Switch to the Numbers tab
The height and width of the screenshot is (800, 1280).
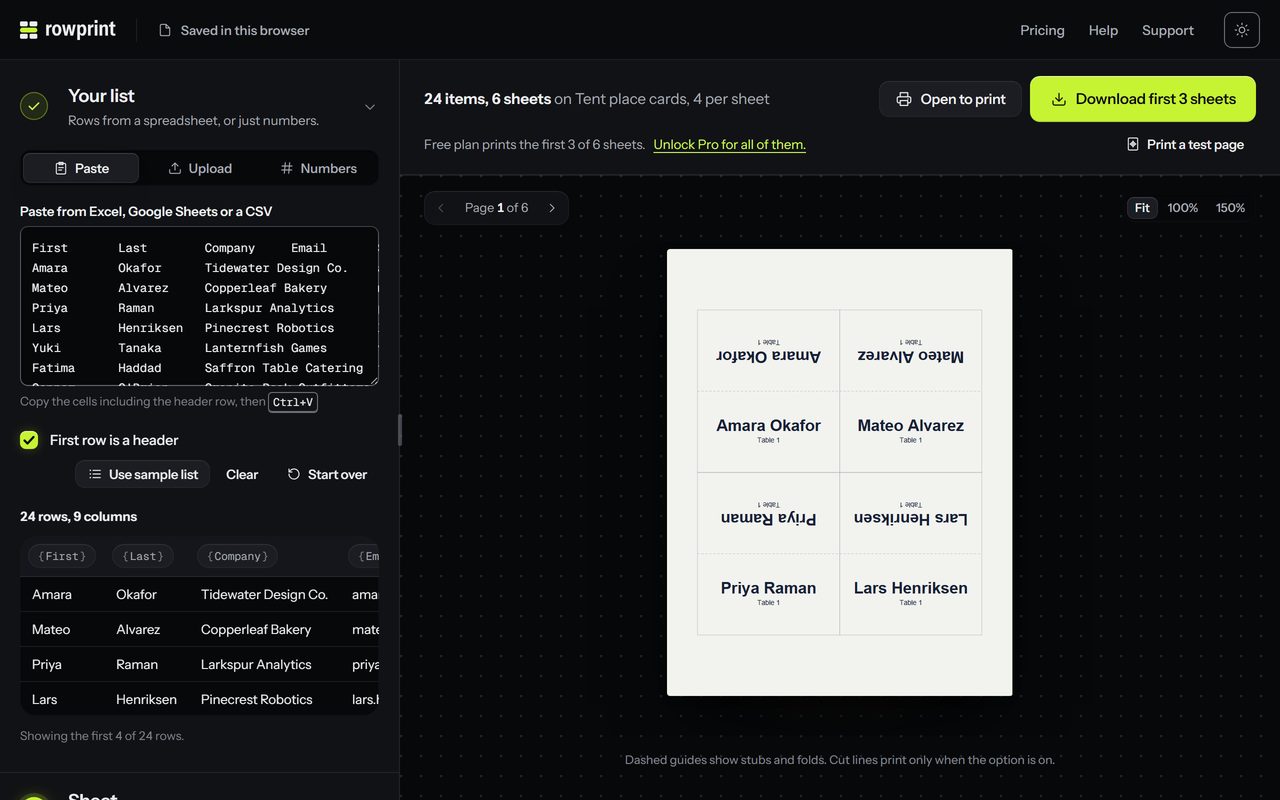318,168
